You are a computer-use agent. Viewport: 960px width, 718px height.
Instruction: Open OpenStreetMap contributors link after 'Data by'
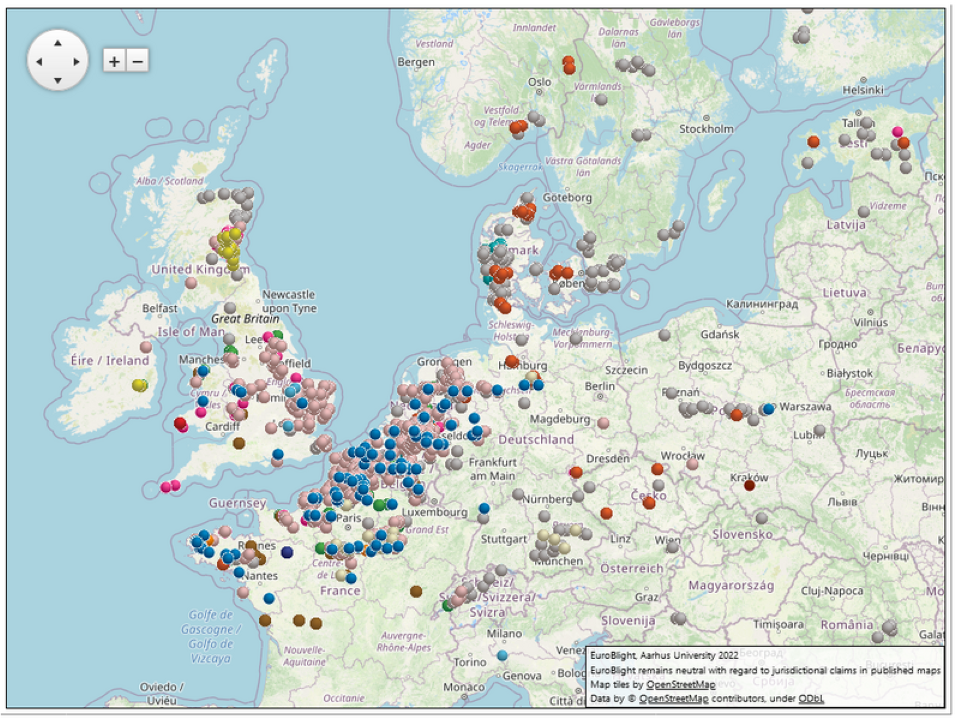click(673, 698)
